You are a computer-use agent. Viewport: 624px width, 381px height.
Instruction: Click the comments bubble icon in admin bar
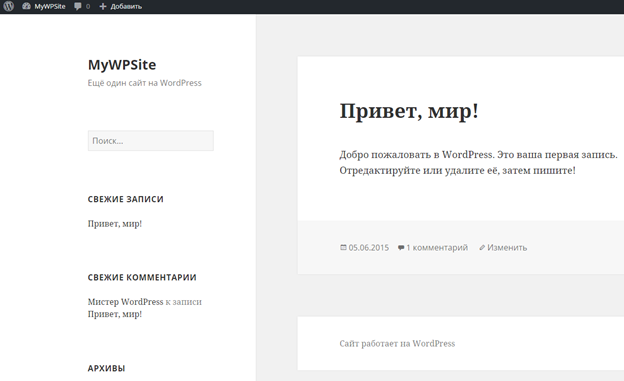pyautogui.click(x=78, y=6)
